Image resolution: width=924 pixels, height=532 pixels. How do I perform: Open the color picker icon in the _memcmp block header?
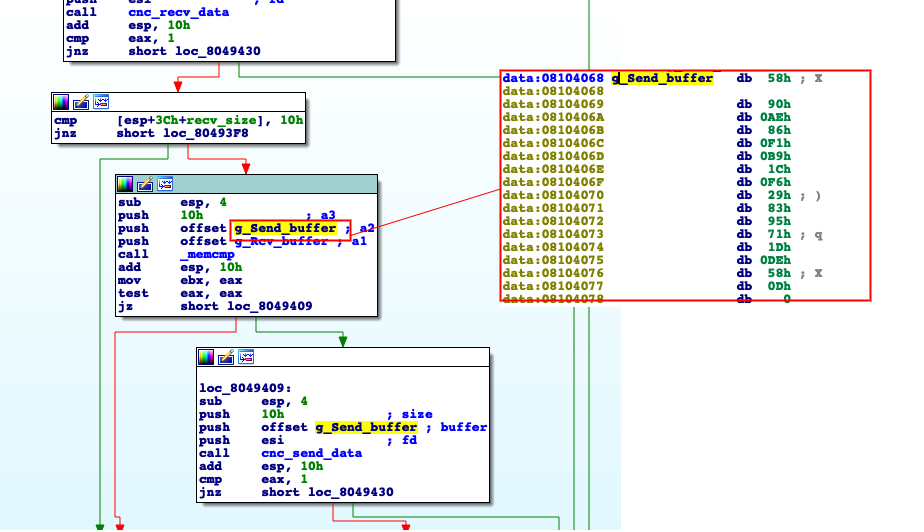(125, 184)
